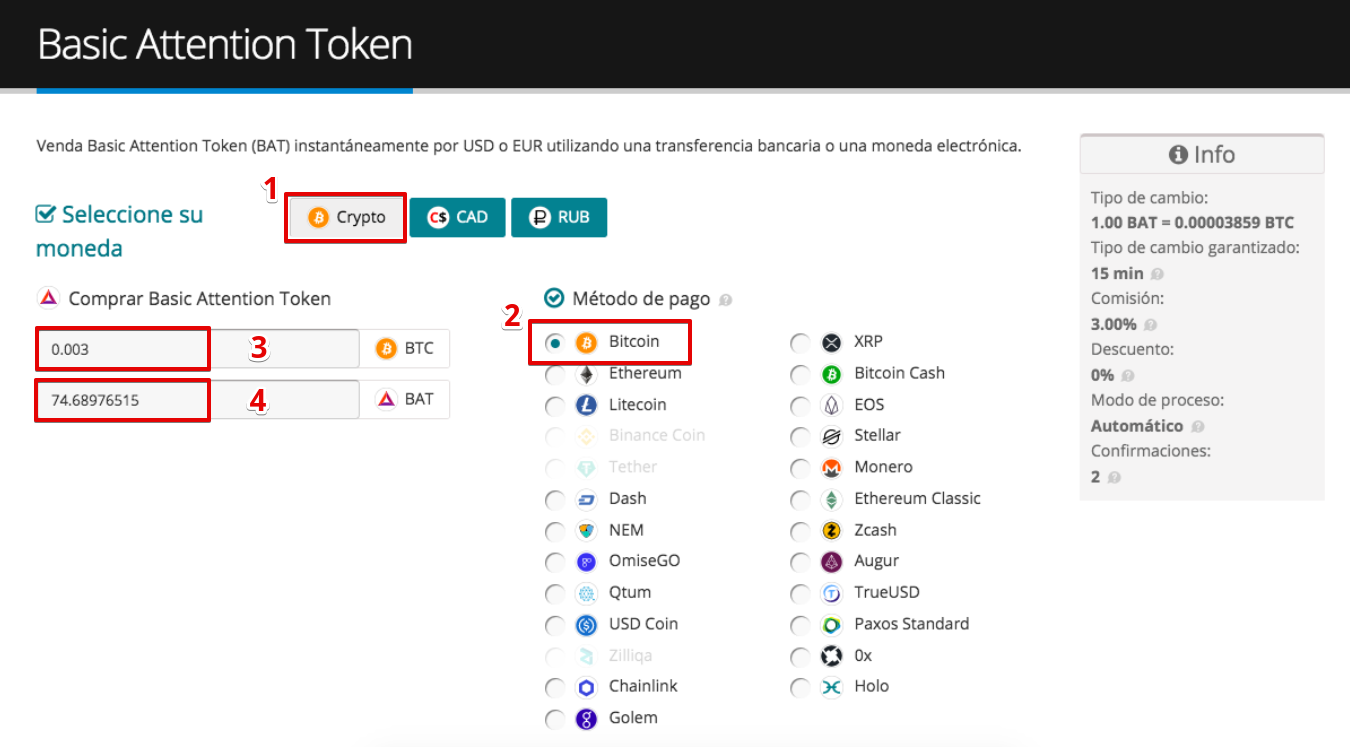
Task: Select the Ethereum Classic radio button
Action: pyautogui.click(x=800, y=499)
